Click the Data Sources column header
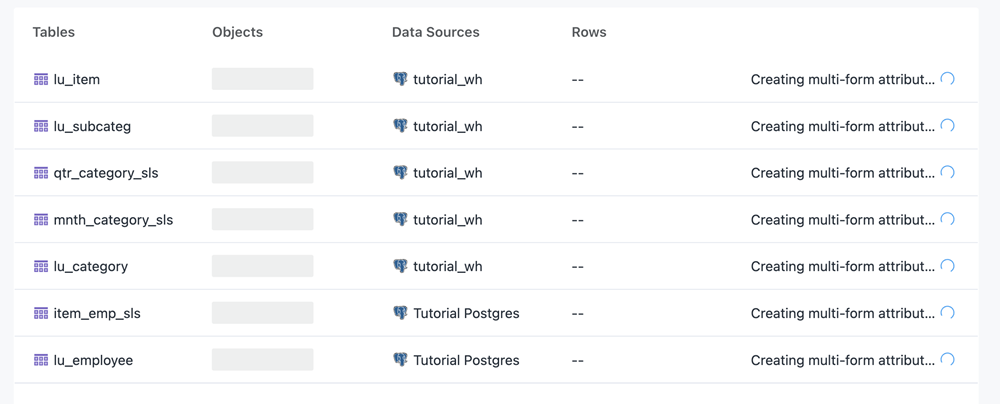 (x=435, y=32)
